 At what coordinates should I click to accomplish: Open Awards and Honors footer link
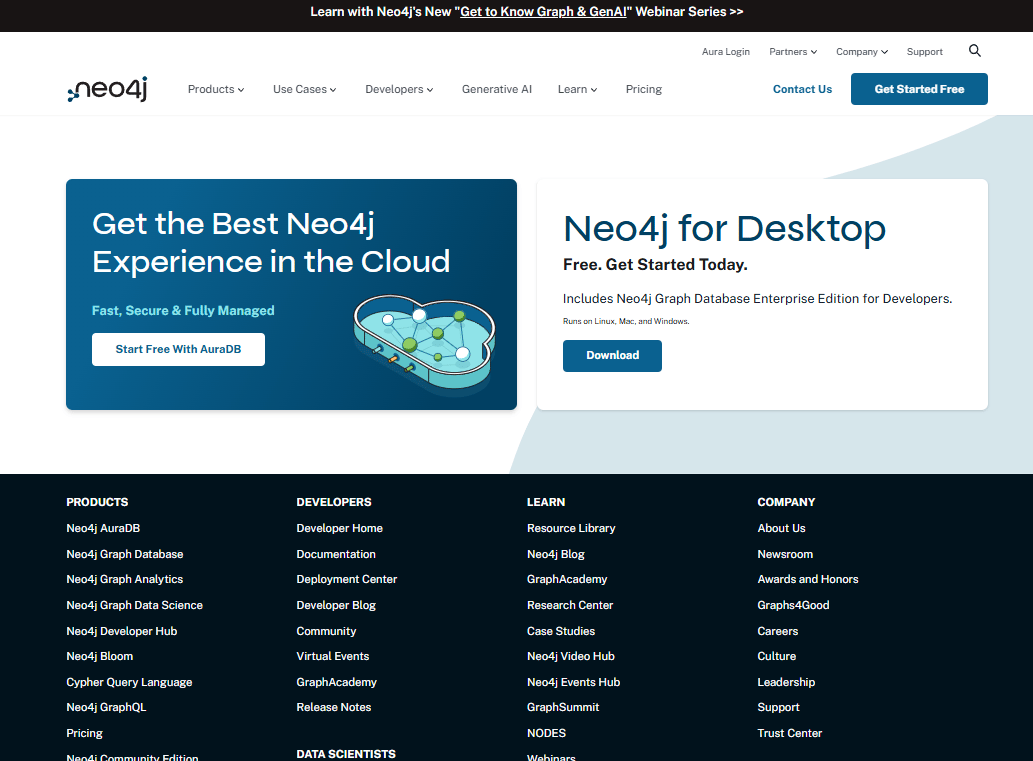coord(808,579)
